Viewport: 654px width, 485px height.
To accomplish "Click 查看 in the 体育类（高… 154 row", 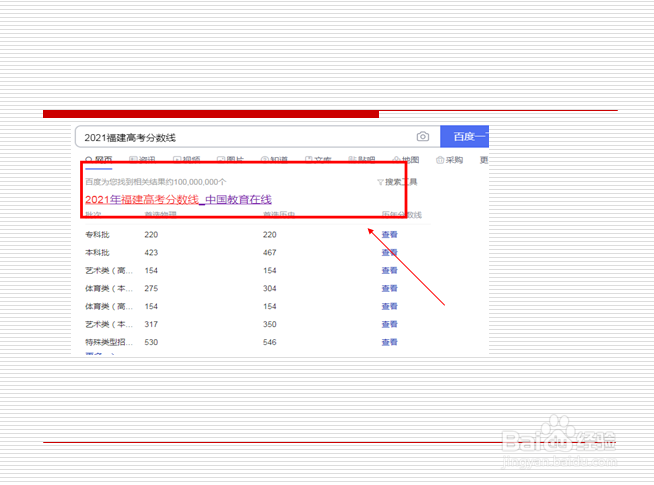I will click(x=390, y=306).
